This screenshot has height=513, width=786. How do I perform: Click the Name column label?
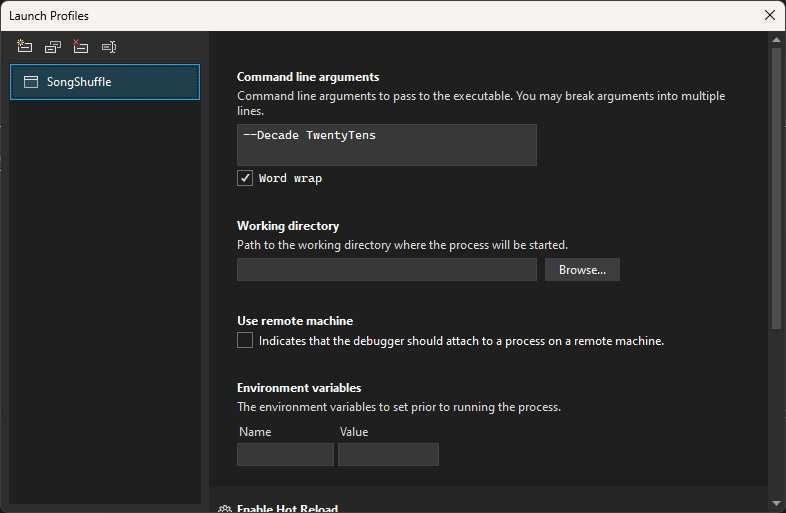pos(255,432)
